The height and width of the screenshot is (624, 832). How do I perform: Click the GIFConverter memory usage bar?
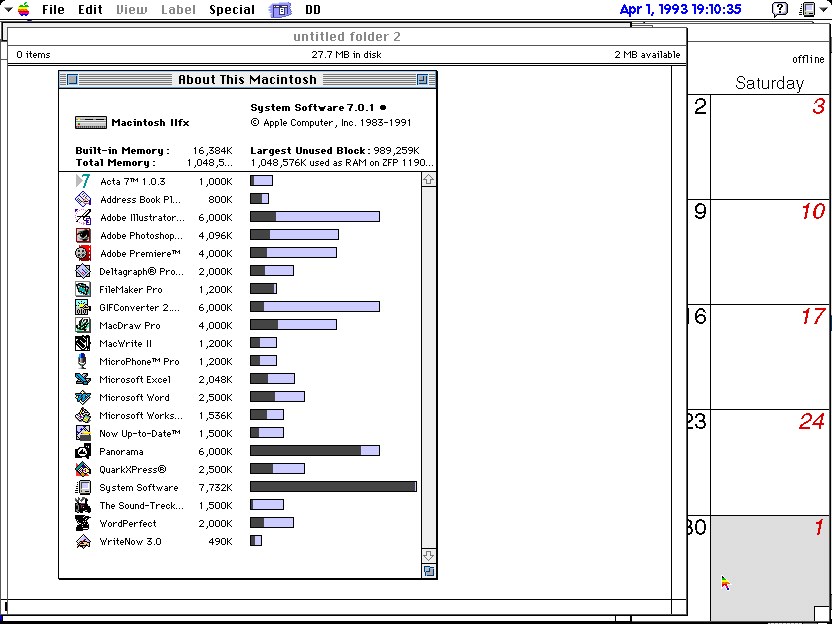[315, 307]
